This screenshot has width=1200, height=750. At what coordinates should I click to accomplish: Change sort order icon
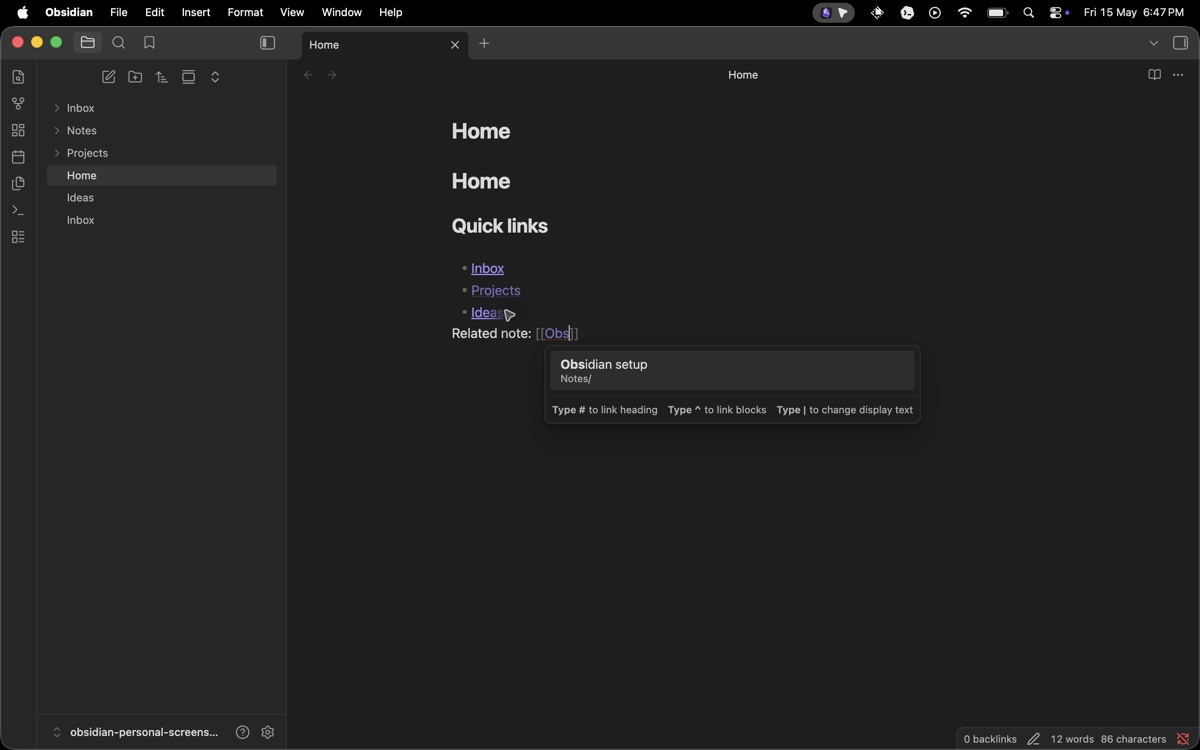162,77
